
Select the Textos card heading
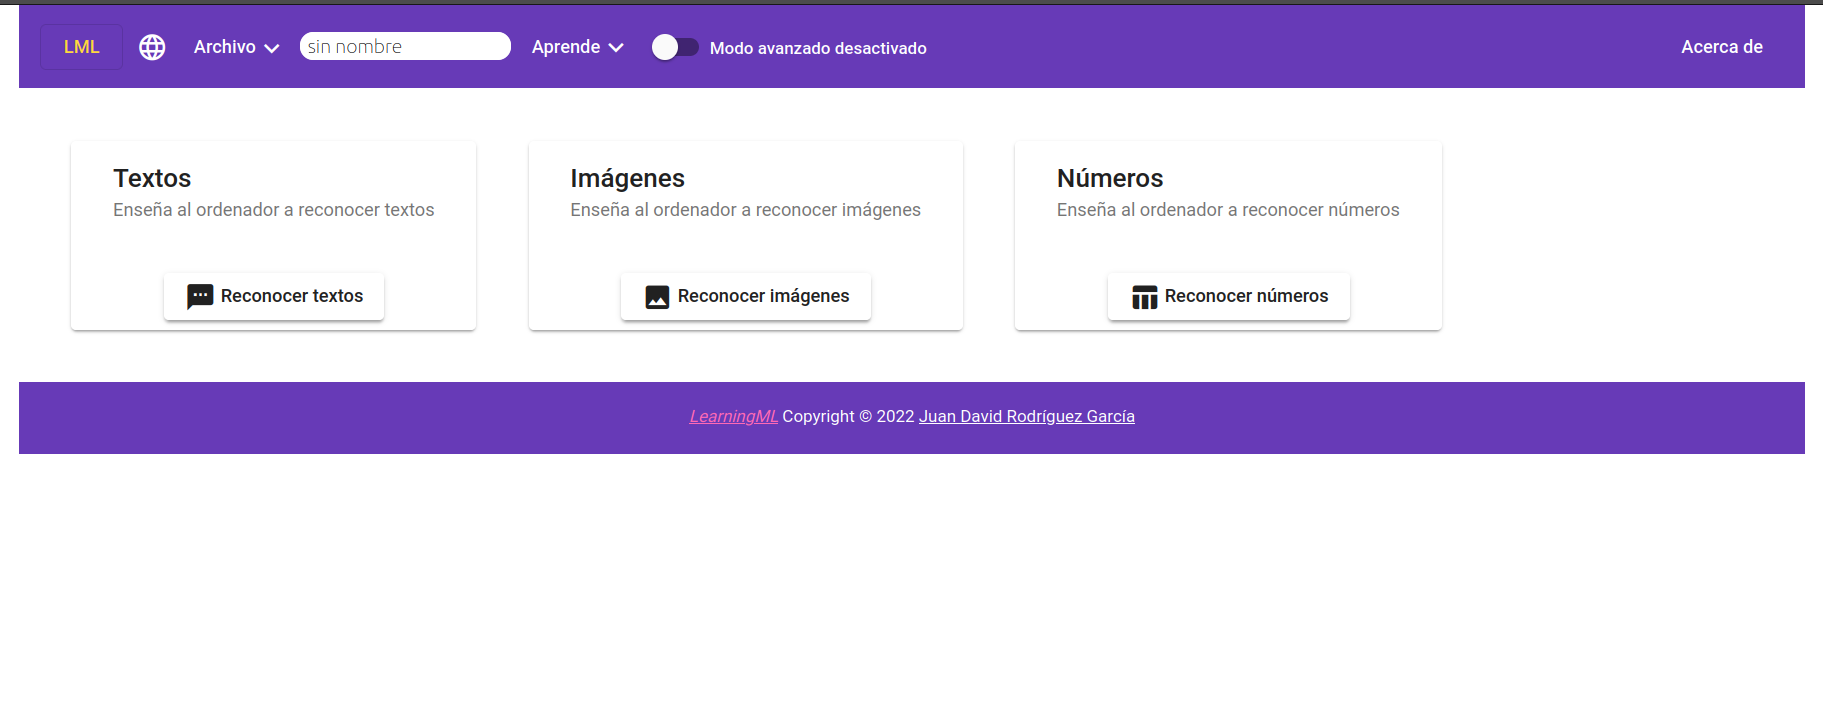tap(152, 178)
